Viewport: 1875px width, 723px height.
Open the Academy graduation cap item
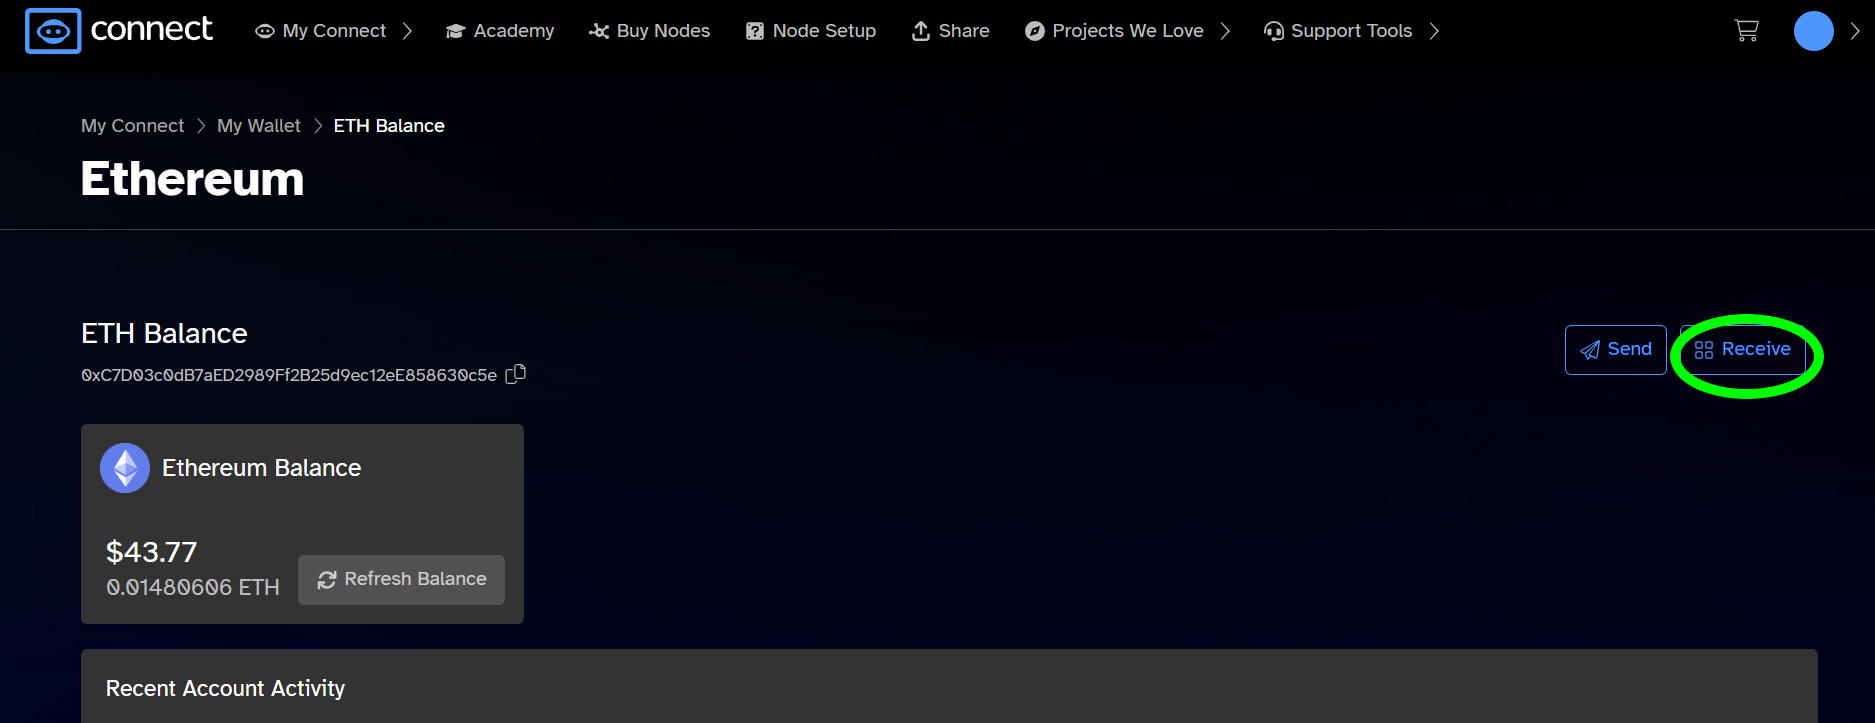point(500,31)
